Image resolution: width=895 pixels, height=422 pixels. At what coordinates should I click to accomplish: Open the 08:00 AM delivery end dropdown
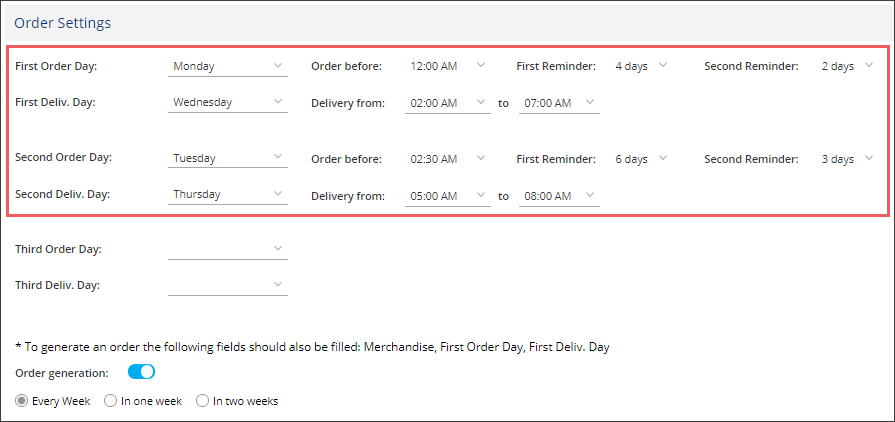(x=559, y=196)
